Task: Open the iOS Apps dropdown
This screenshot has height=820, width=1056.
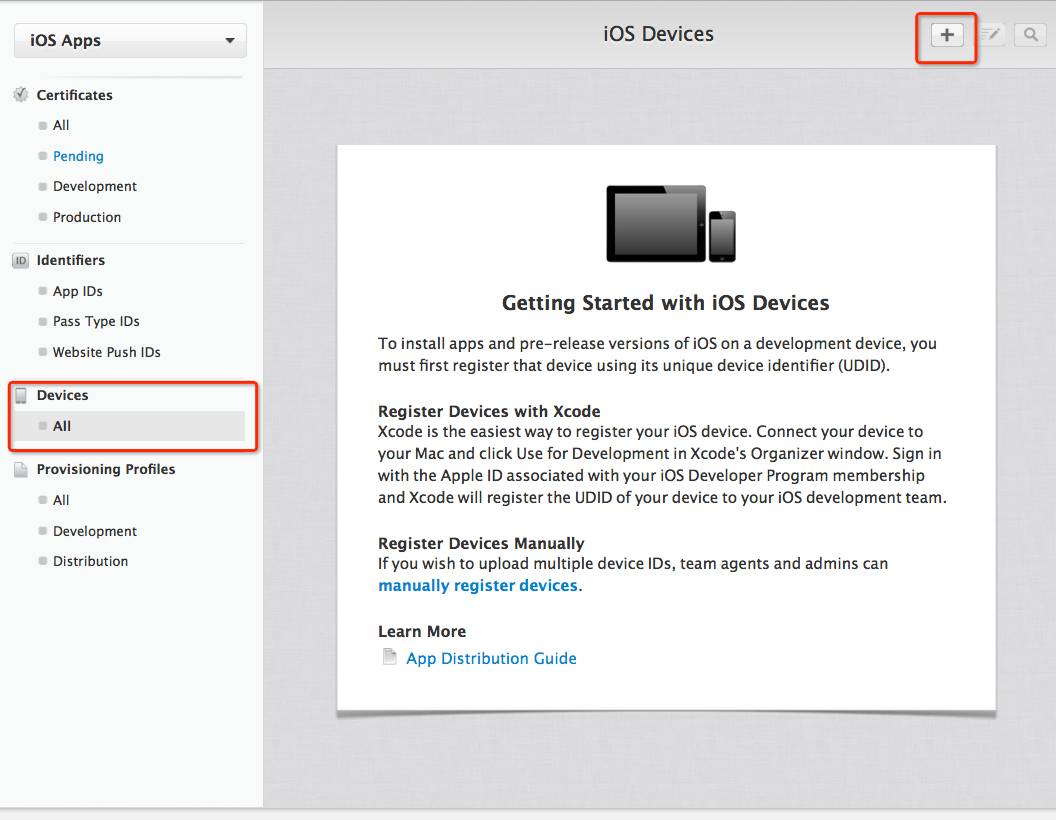Action: click(130, 41)
